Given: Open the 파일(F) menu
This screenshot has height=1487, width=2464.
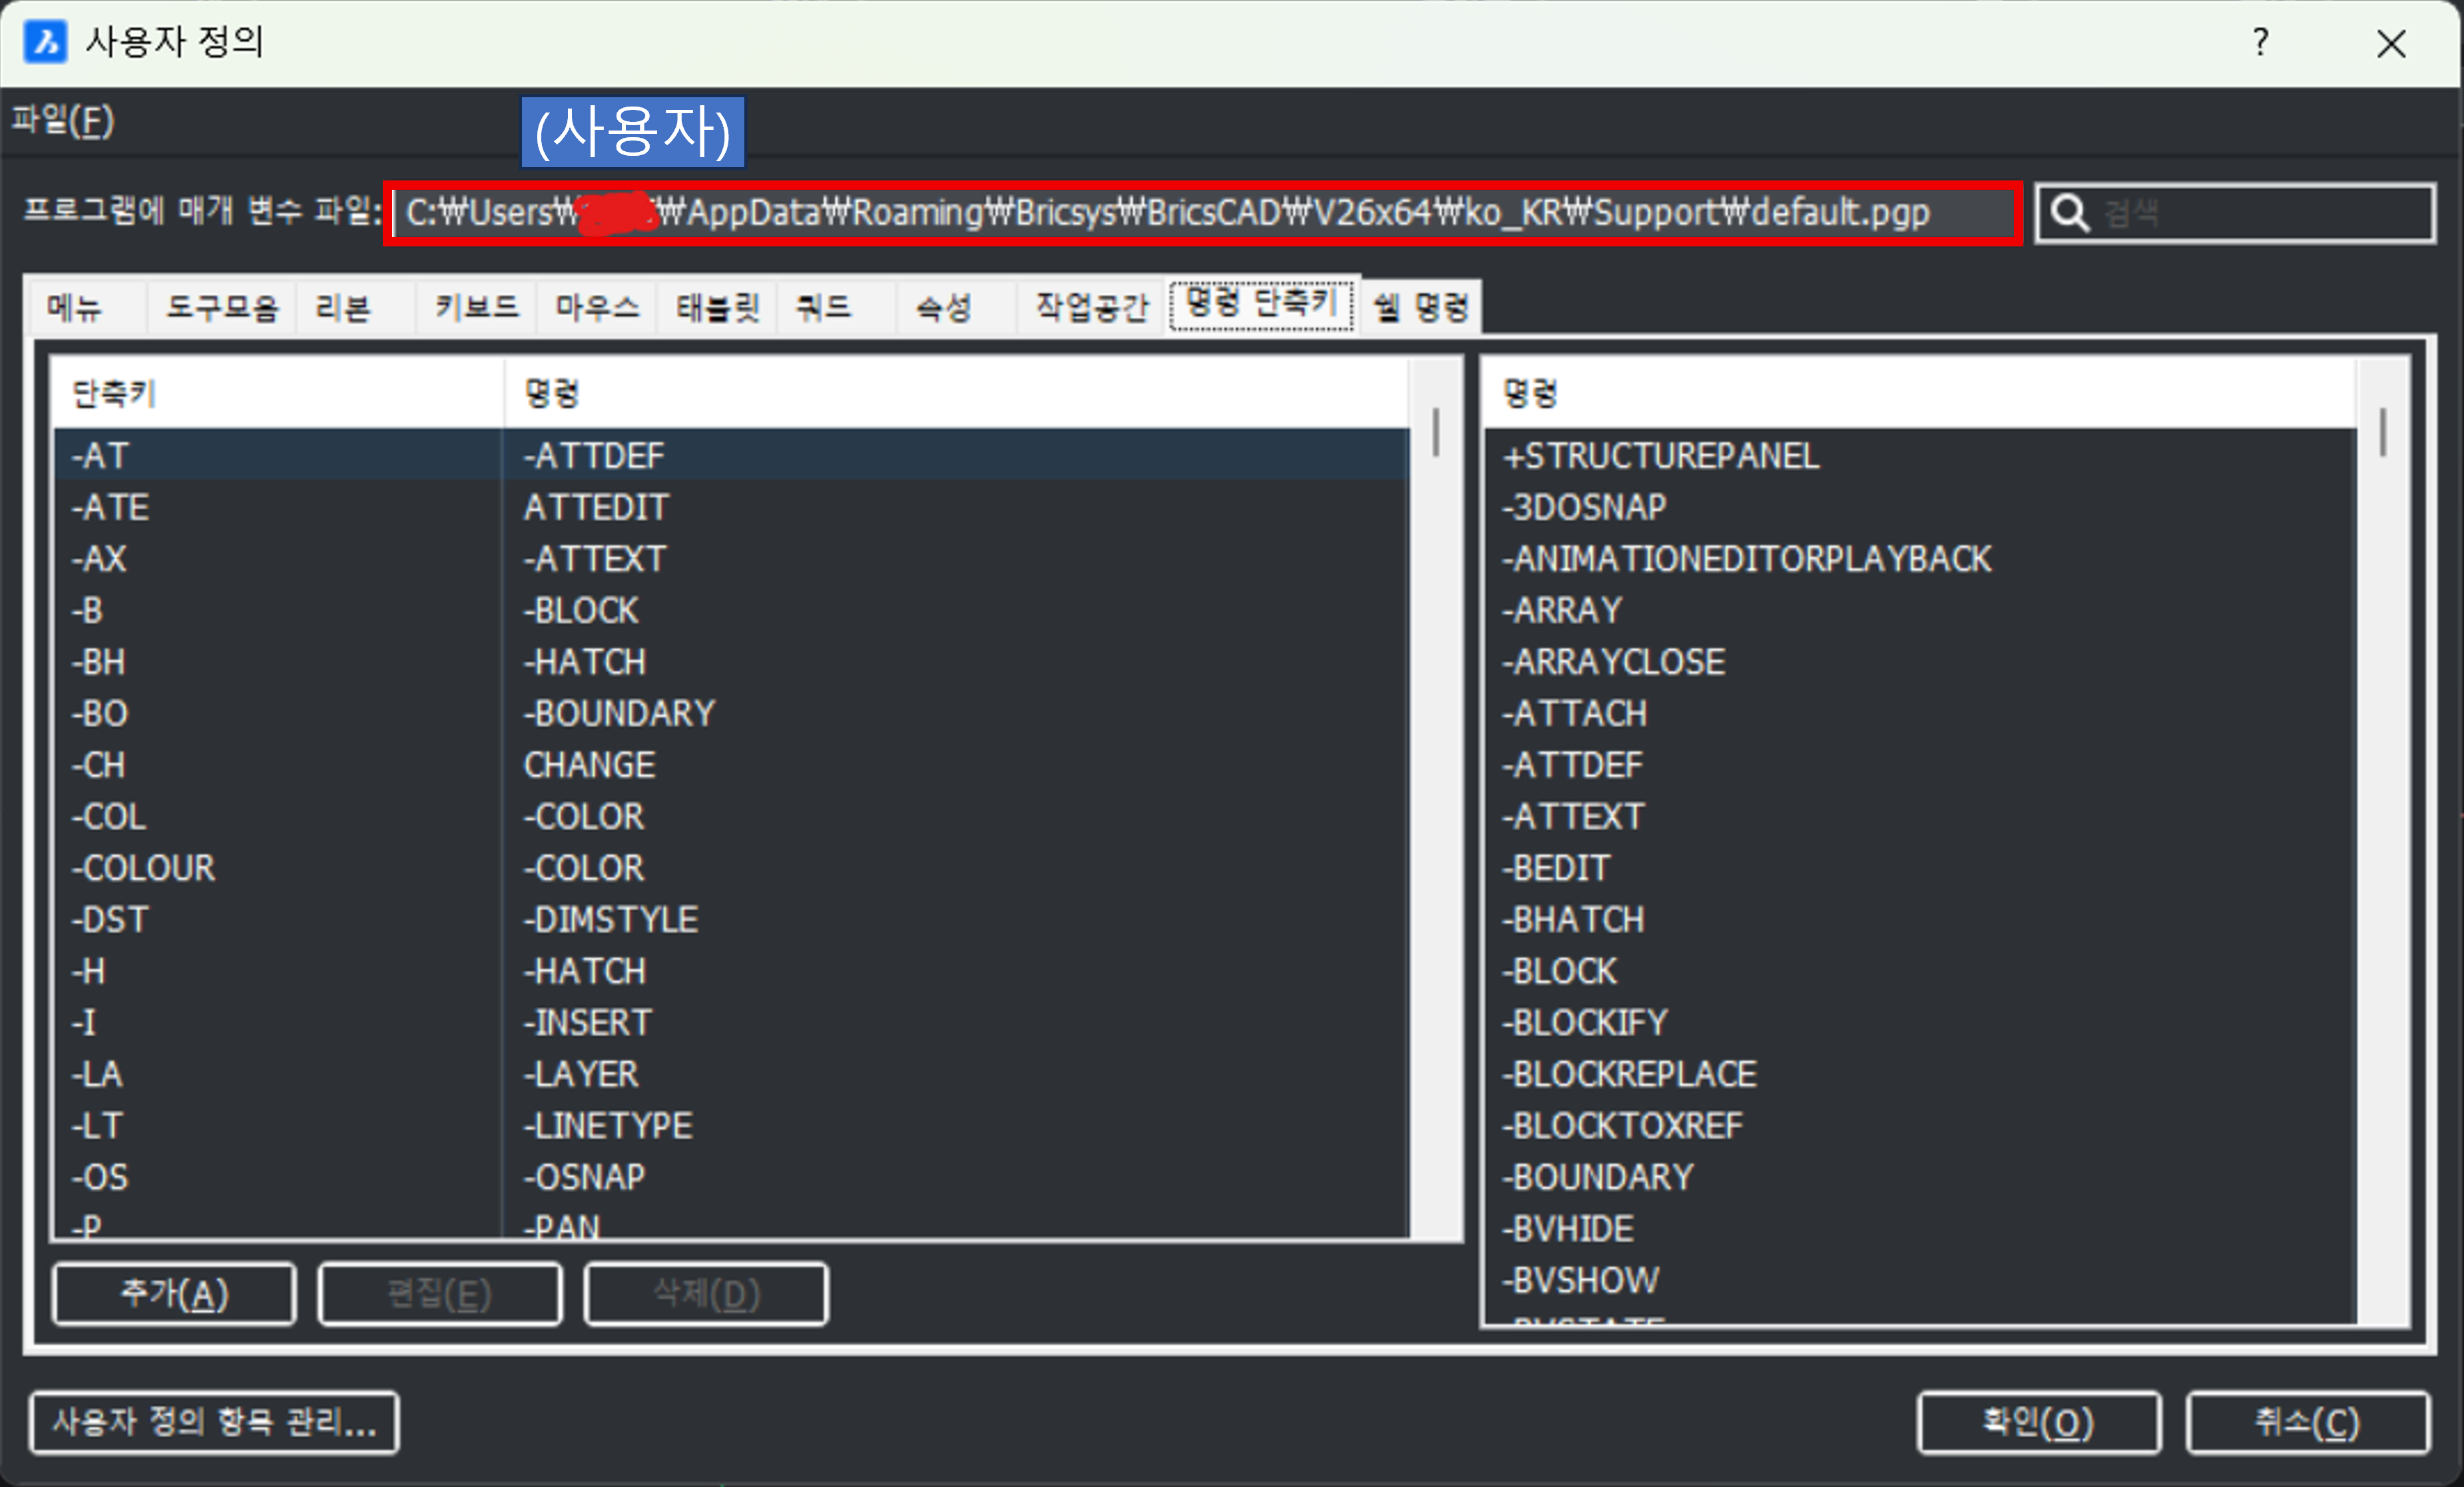Looking at the screenshot, I should click(63, 121).
